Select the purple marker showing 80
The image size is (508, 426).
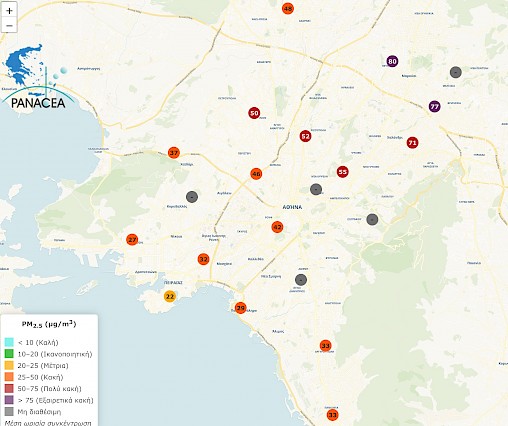[392, 61]
